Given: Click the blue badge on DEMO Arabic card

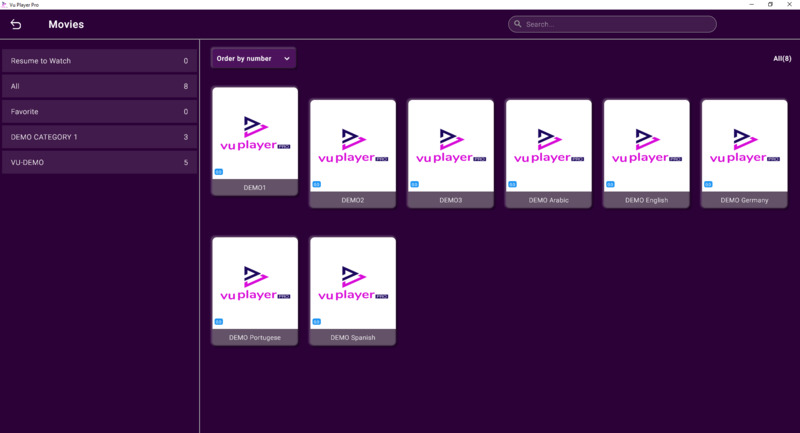Looking at the screenshot, I should click(512, 184).
